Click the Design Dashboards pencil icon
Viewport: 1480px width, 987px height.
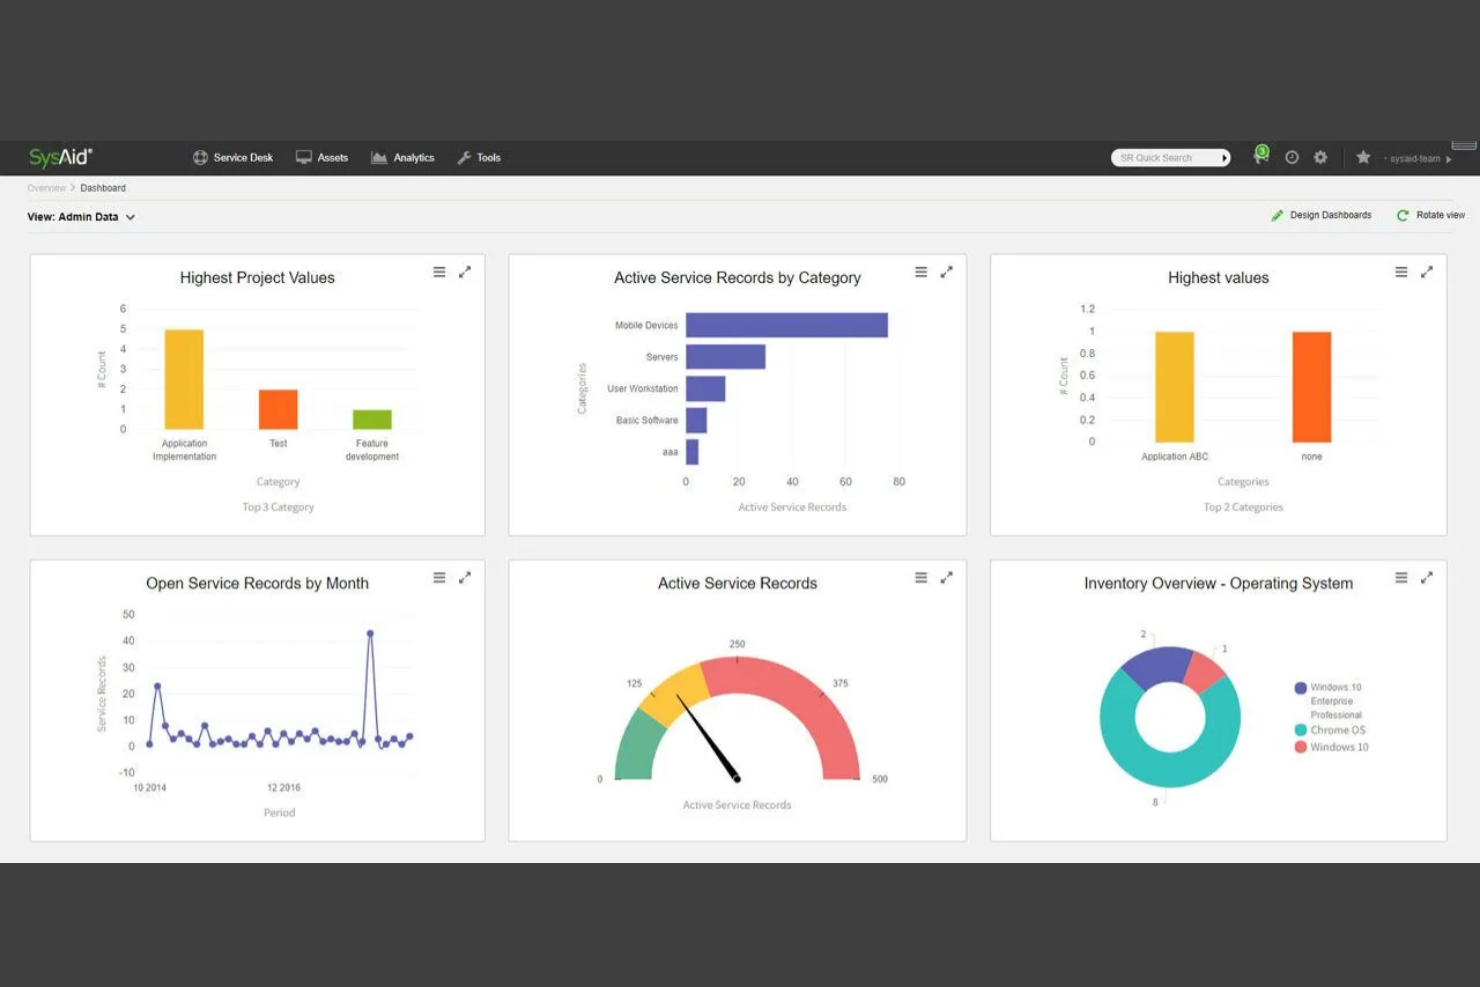pyautogui.click(x=1277, y=215)
